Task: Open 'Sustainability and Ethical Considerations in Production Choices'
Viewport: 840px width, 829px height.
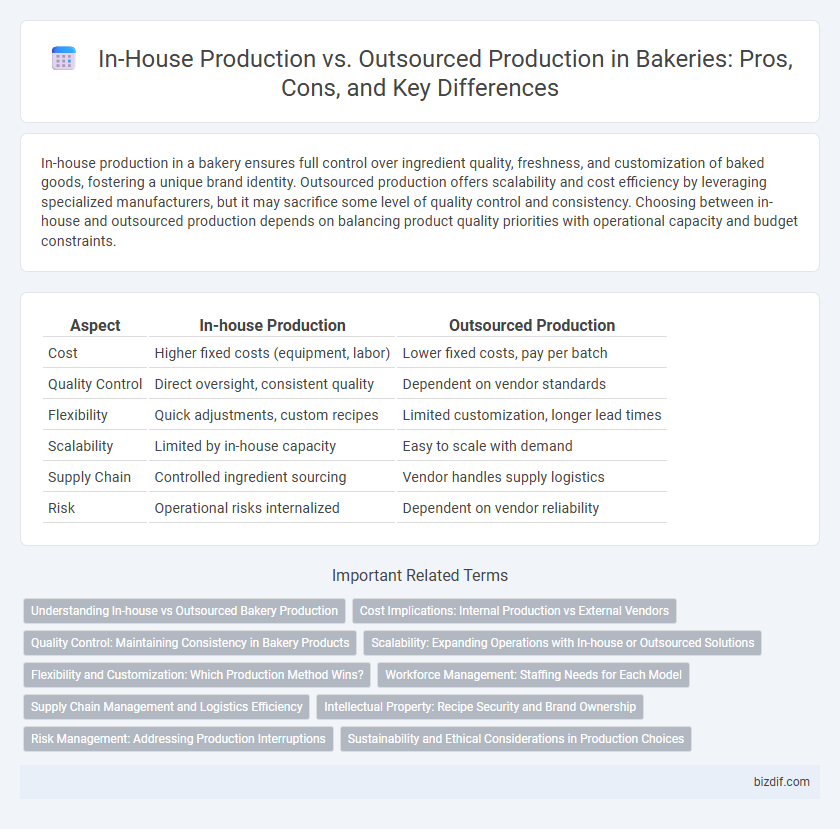Action: [x=516, y=738]
